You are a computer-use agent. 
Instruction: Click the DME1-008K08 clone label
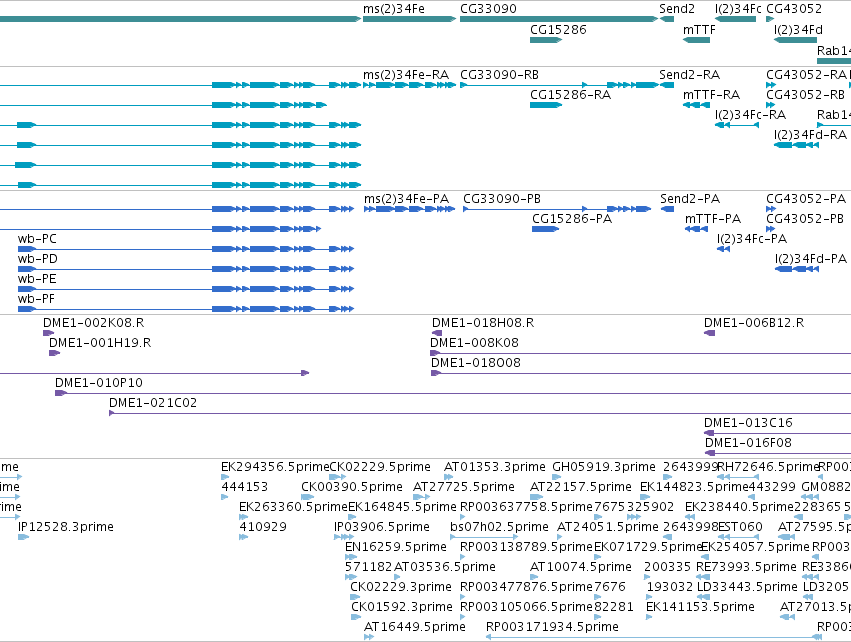coord(474,343)
